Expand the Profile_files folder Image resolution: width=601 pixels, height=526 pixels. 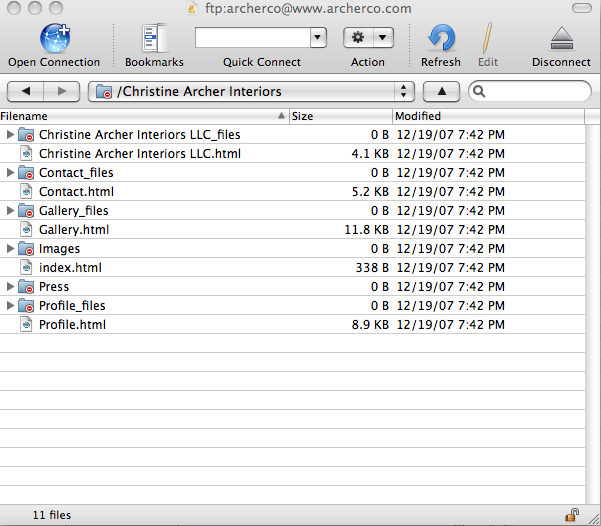[10, 306]
